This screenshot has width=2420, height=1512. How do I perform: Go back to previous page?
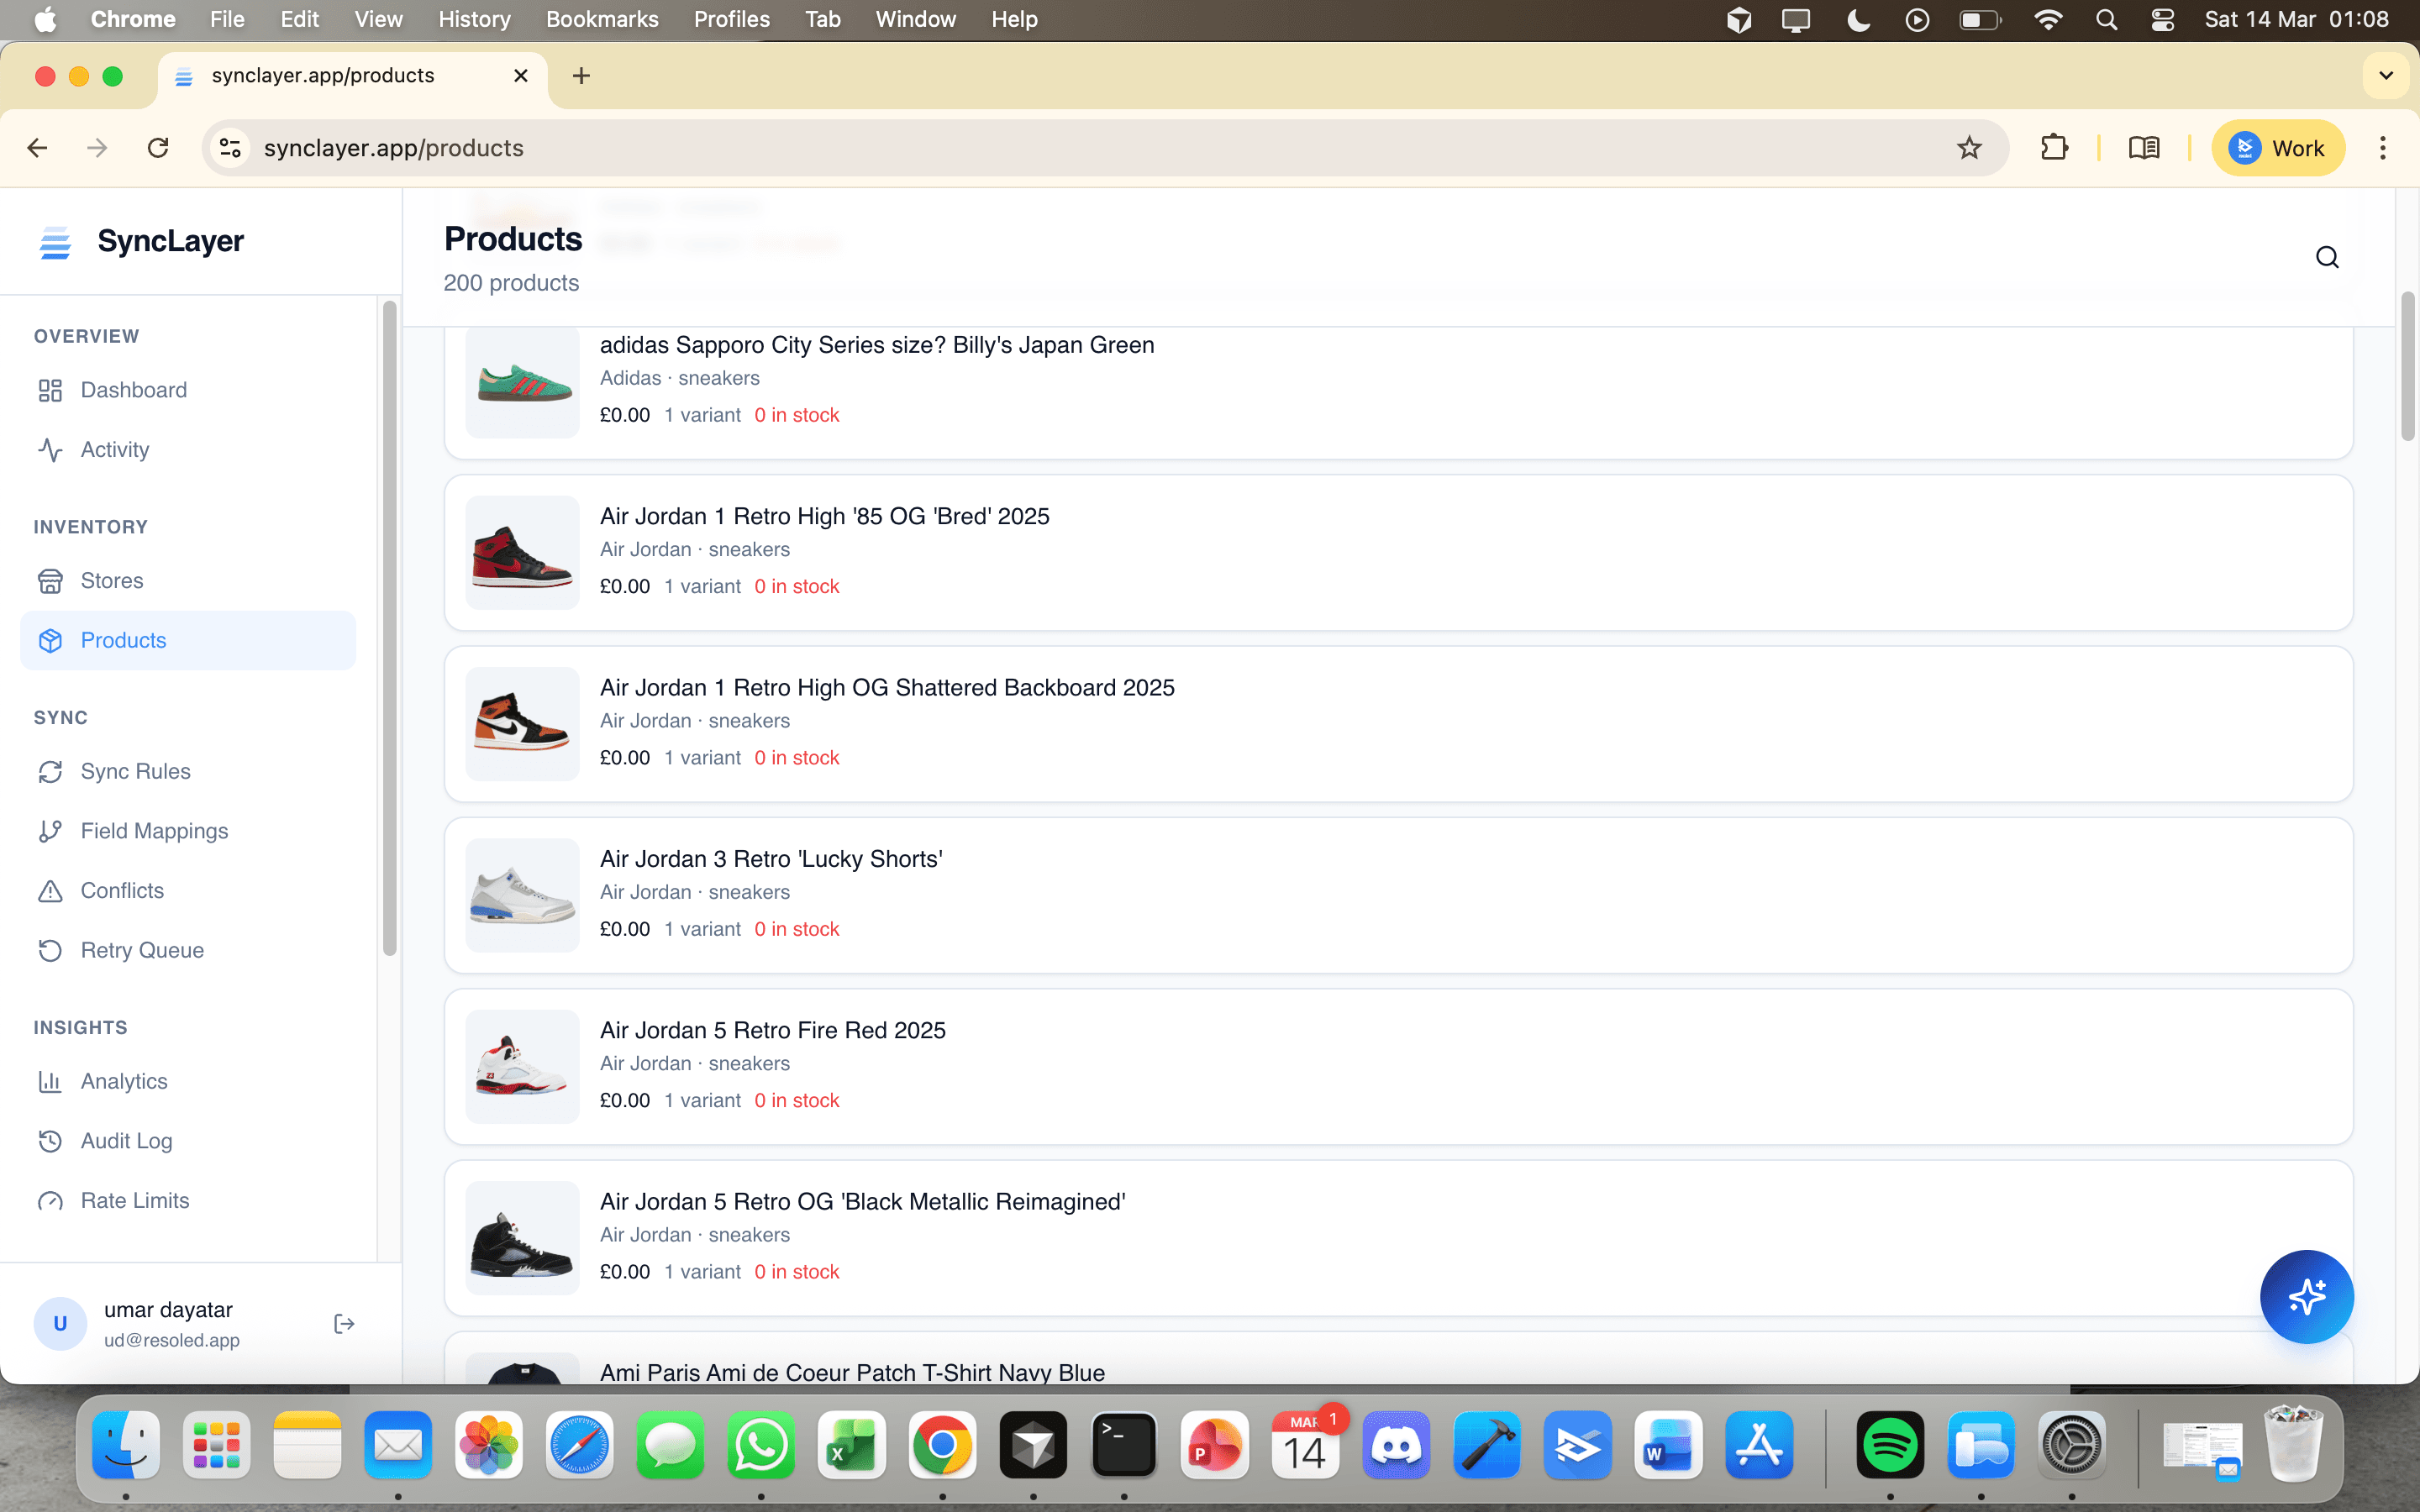[x=38, y=148]
